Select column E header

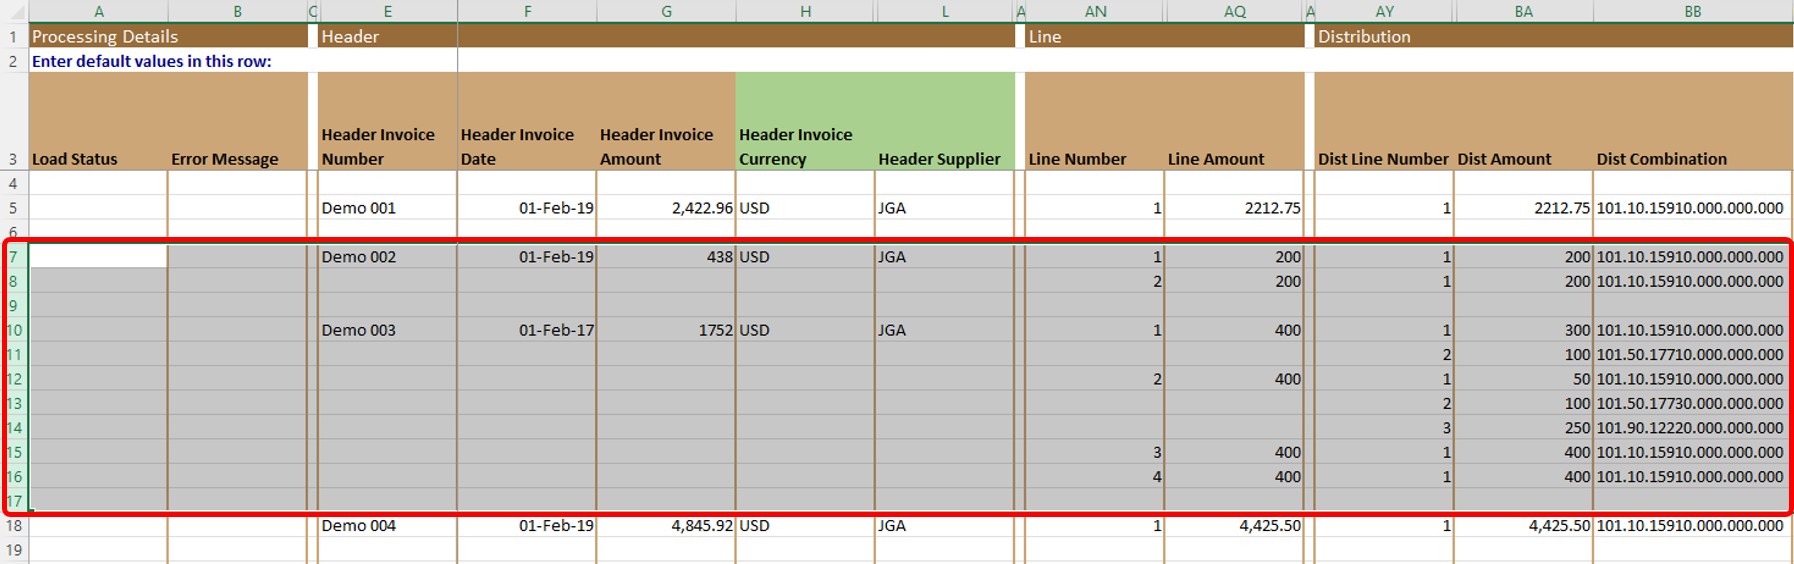[387, 11]
